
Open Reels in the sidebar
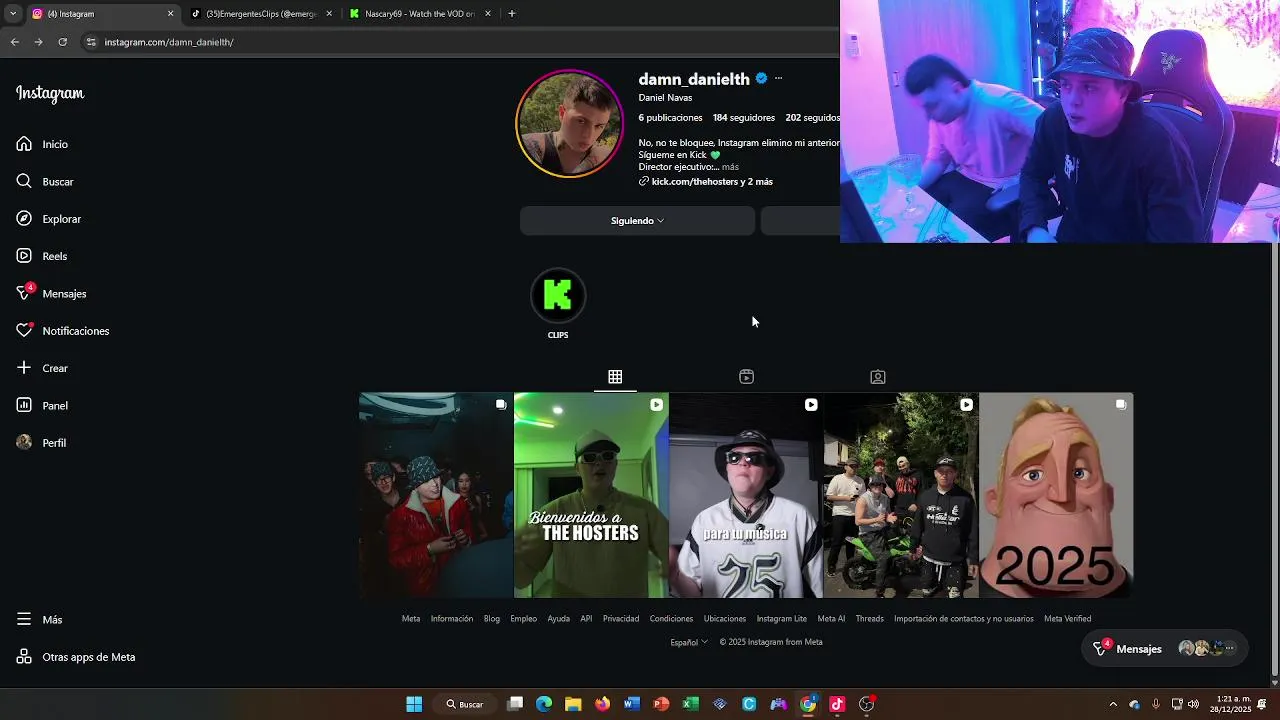42,256
